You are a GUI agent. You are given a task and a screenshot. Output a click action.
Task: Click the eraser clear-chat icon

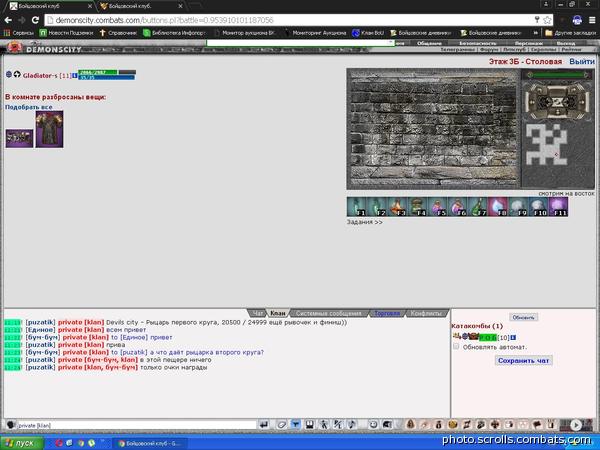pos(281,425)
